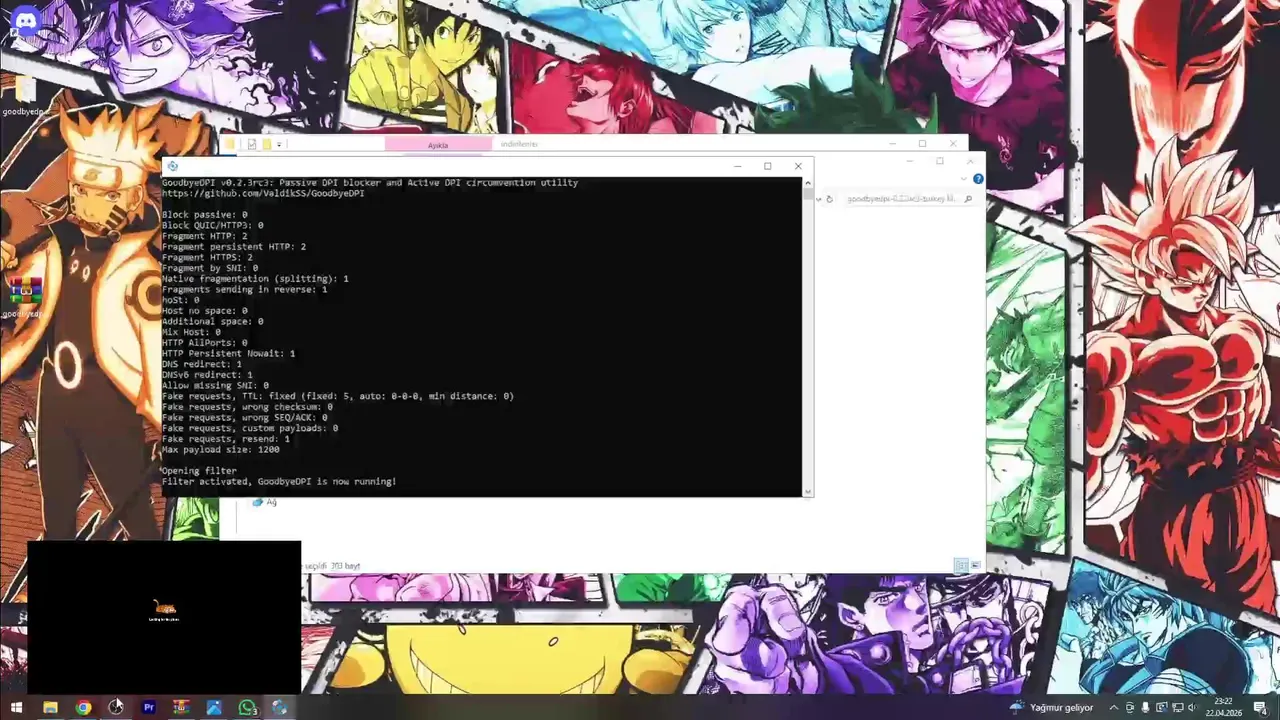This screenshot has height=720, width=1280.
Task: Minimize the GoodbyeDPI console window
Action: tap(738, 166)
